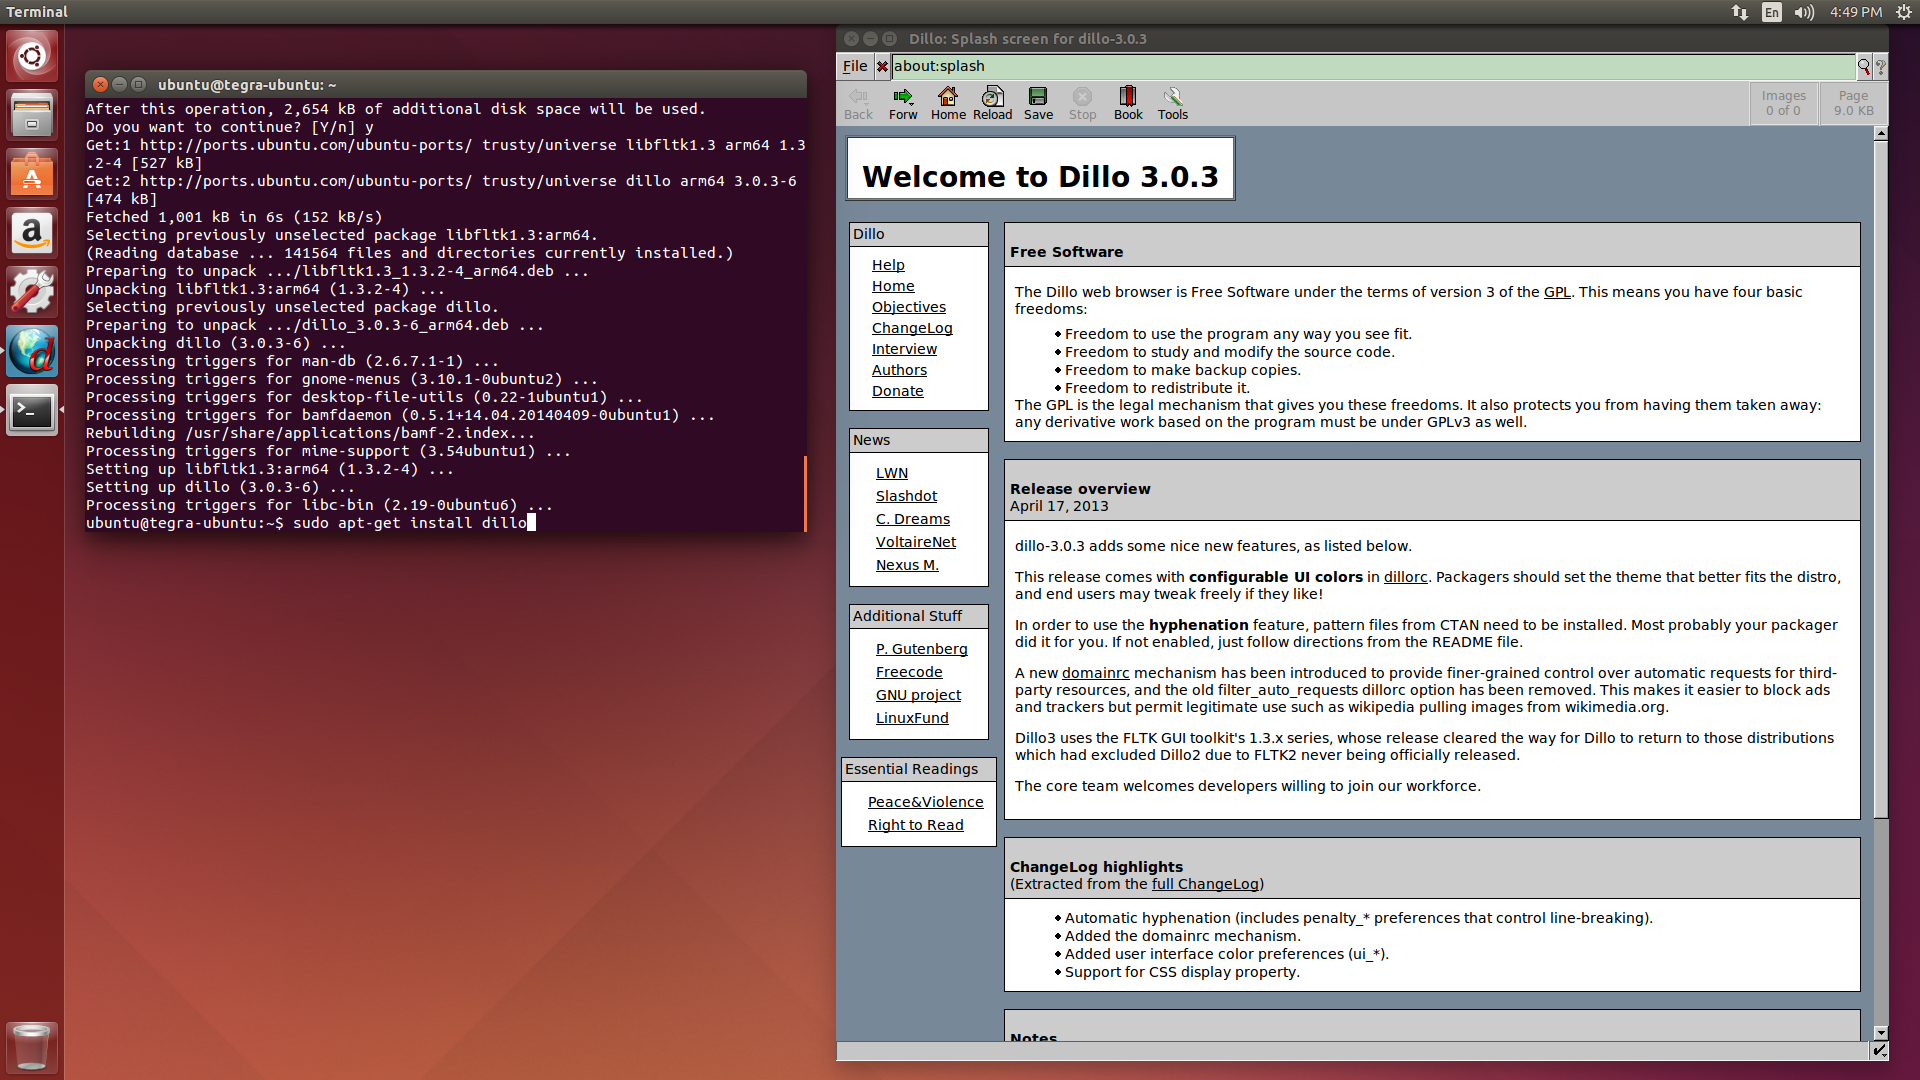1920x1080 pixels.
Task: Open the system gear session menu
Action: pos(1903,12)
